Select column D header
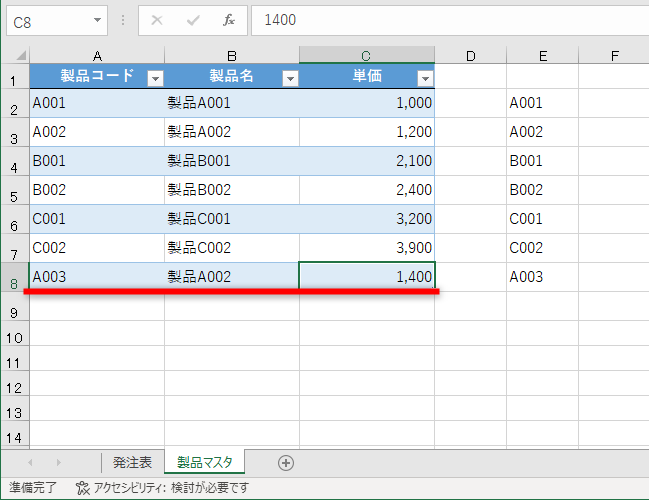Image resolution: width=649 pixels, height=500 pixels. pos(471,55)
